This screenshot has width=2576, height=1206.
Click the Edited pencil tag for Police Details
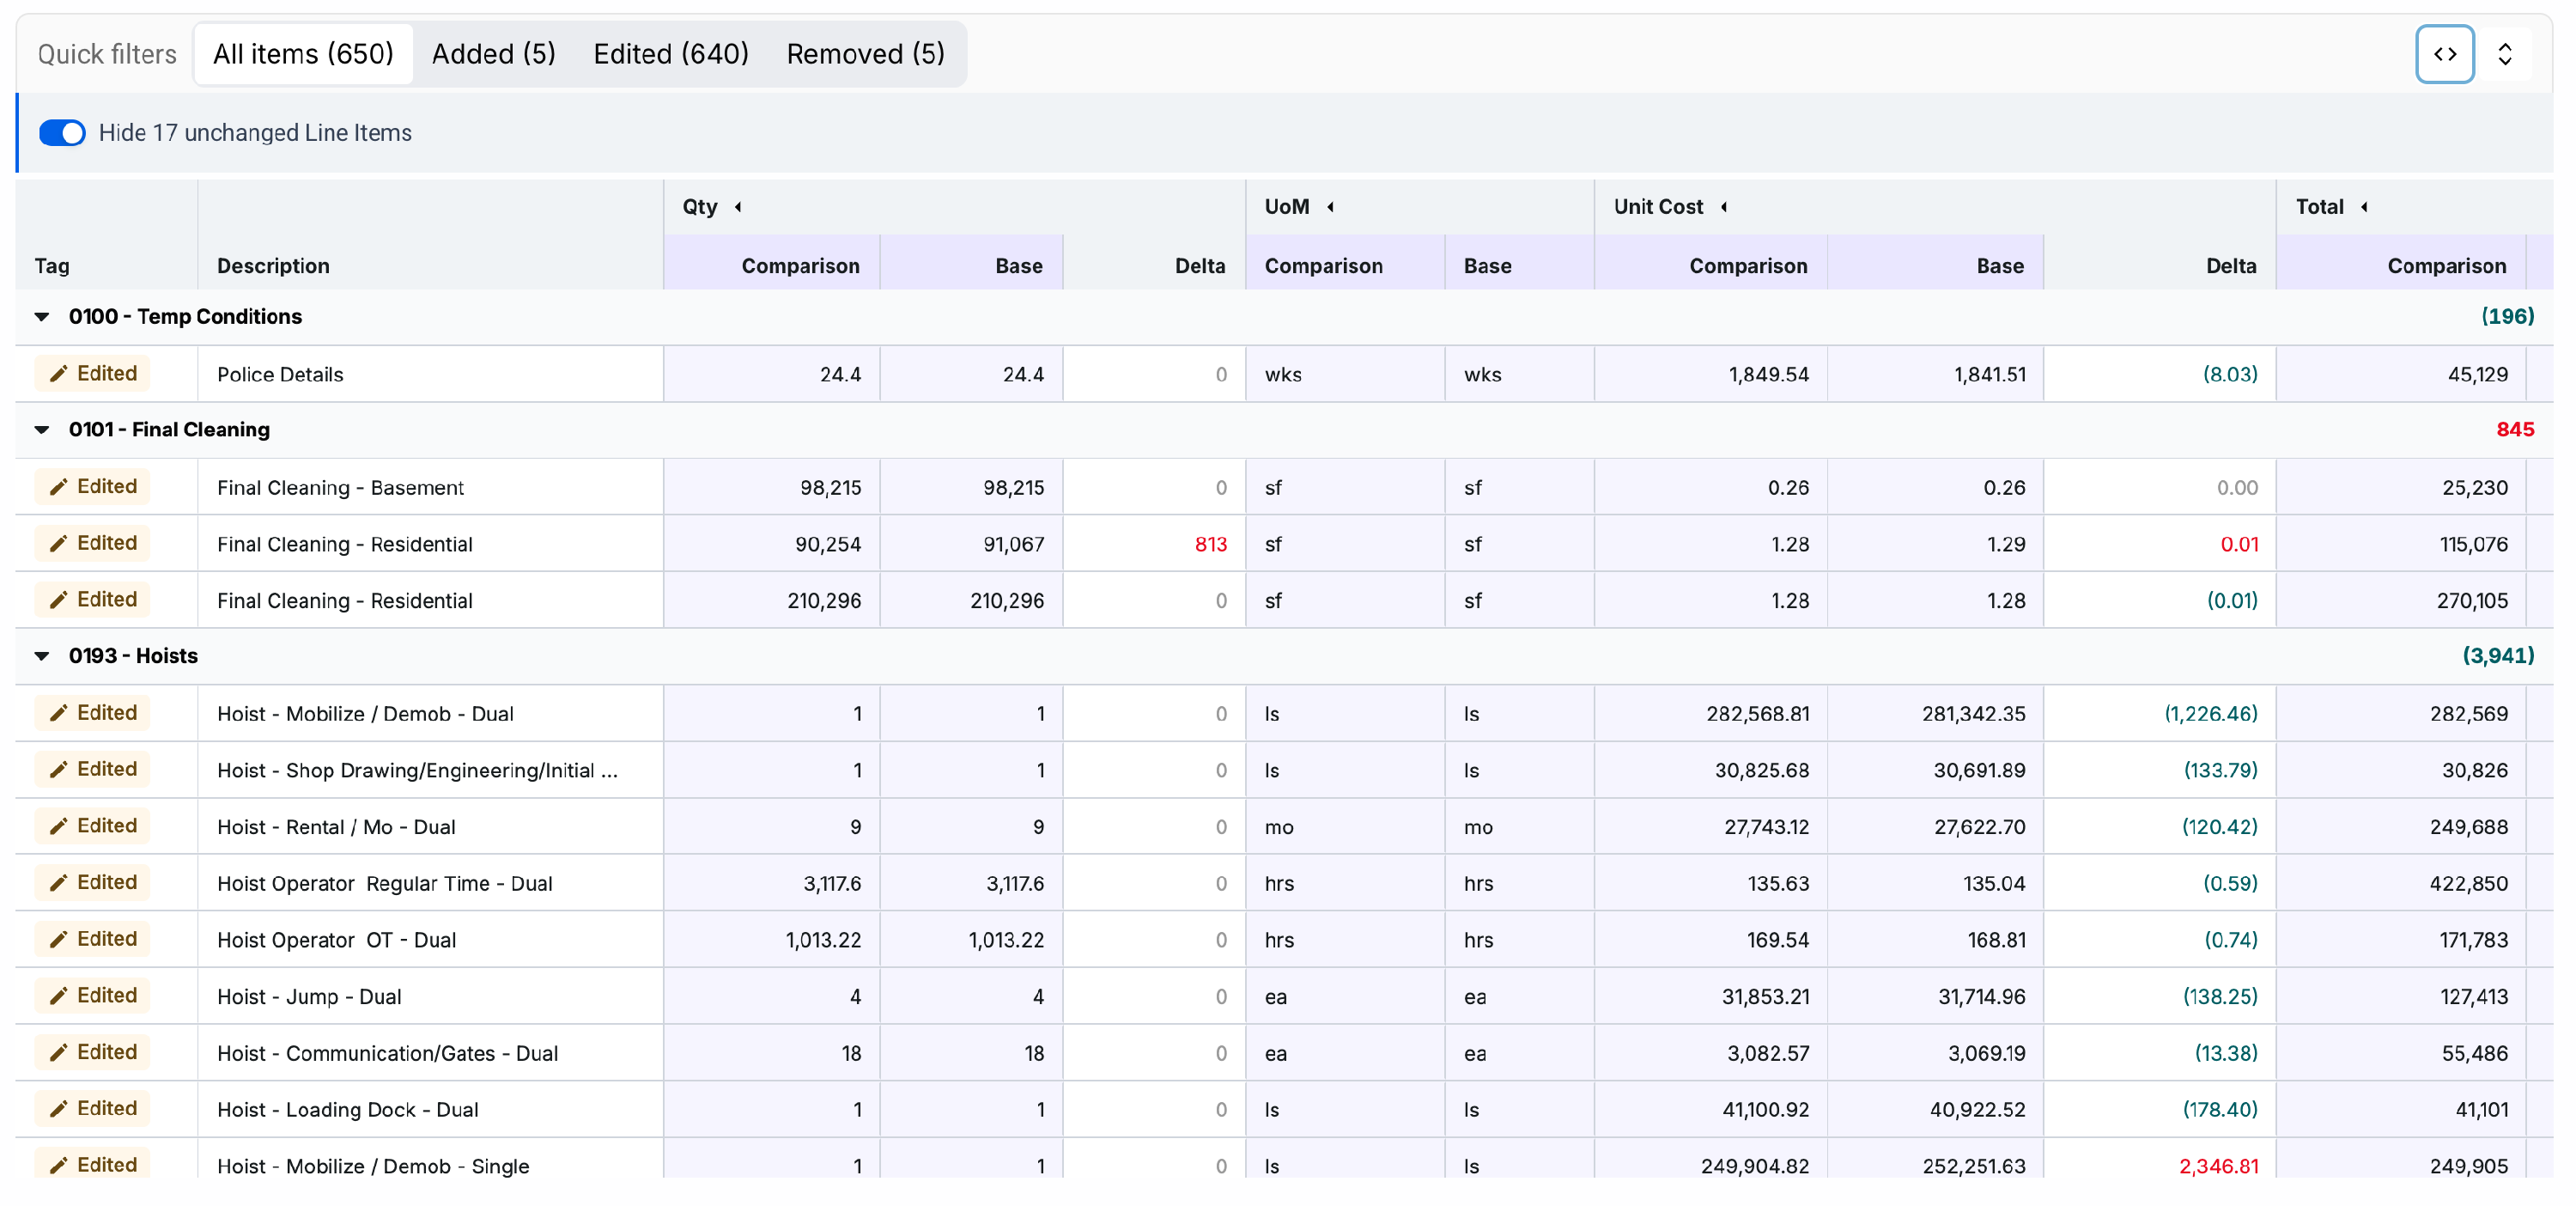93,373
